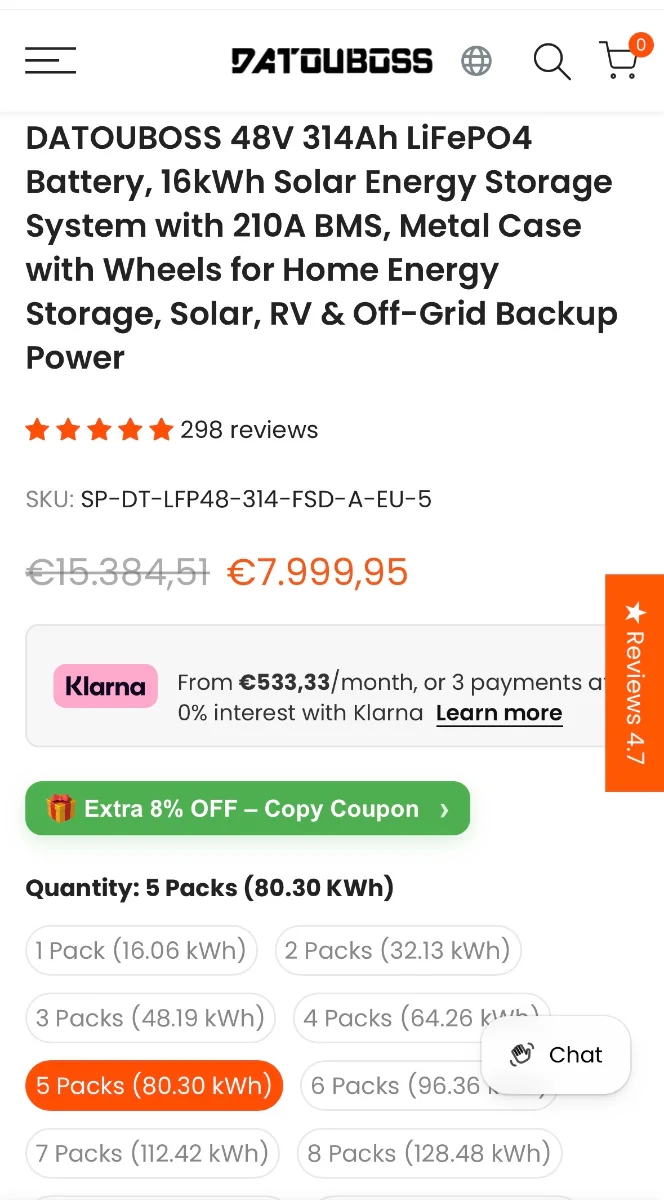Click the Klarna badge logo
The height and width of the screenshot is (1200, 664).
tap(105, 686)
